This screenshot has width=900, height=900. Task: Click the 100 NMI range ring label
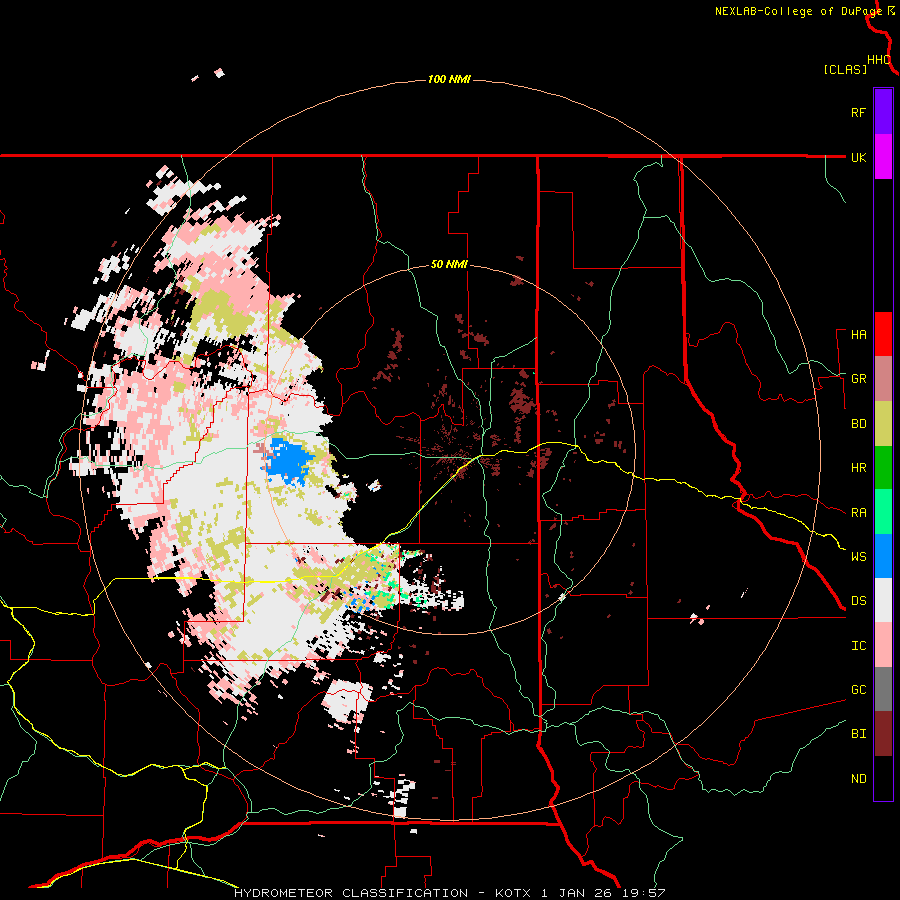449,79
